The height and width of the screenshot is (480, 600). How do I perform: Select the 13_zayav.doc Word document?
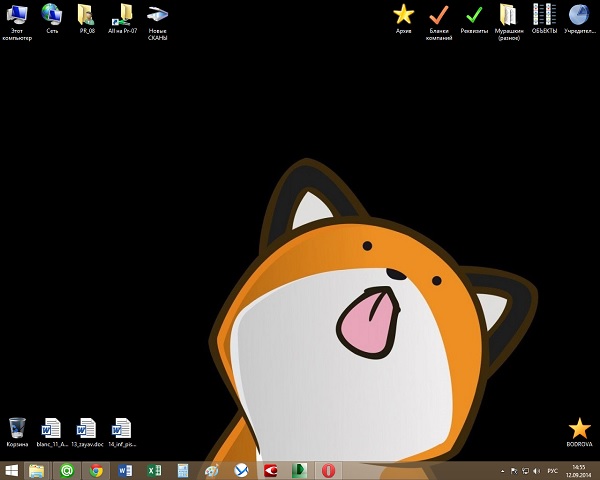point(87,428)
